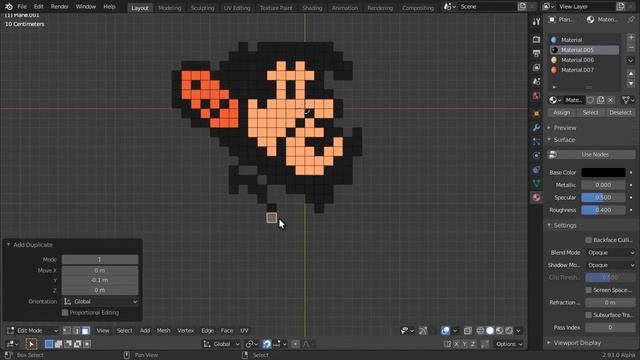640x360 pixels.
Task: Open material slot specials dropdown arrow
Action: click(631, 60)
